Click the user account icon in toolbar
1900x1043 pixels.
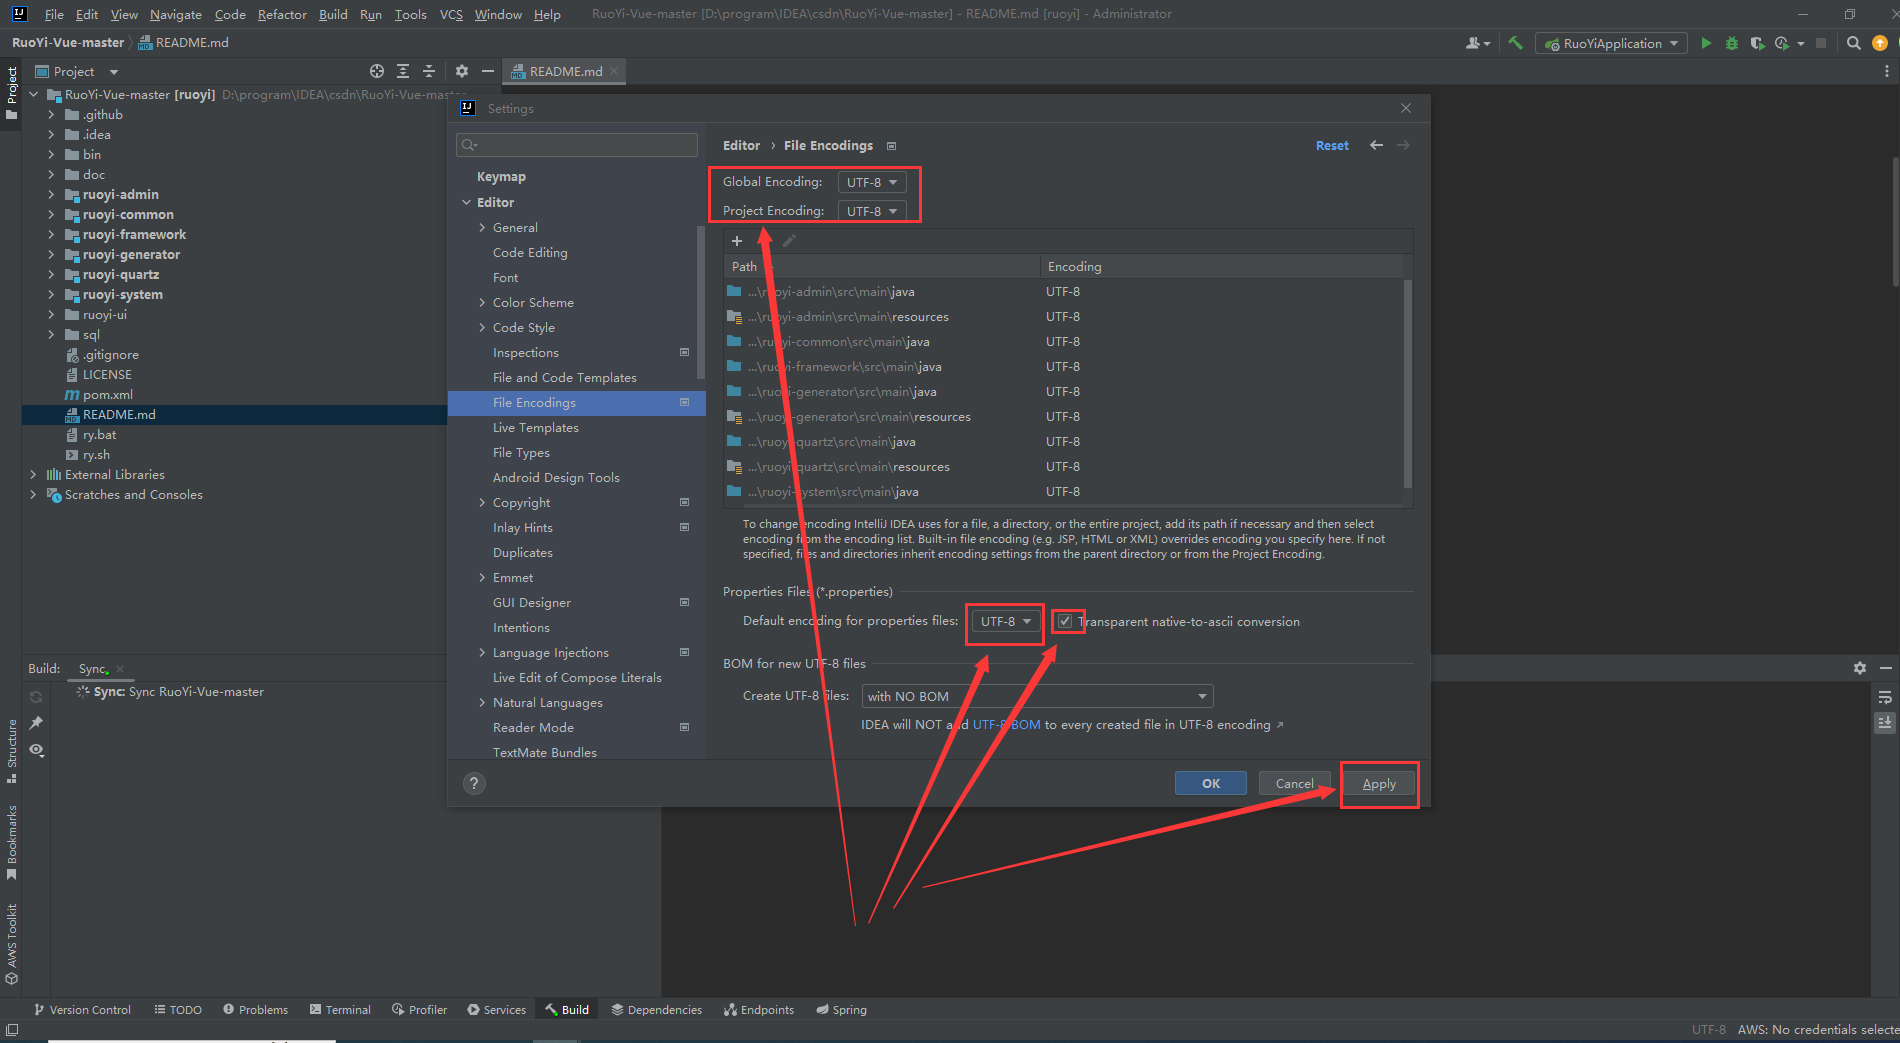(1477, 43)
